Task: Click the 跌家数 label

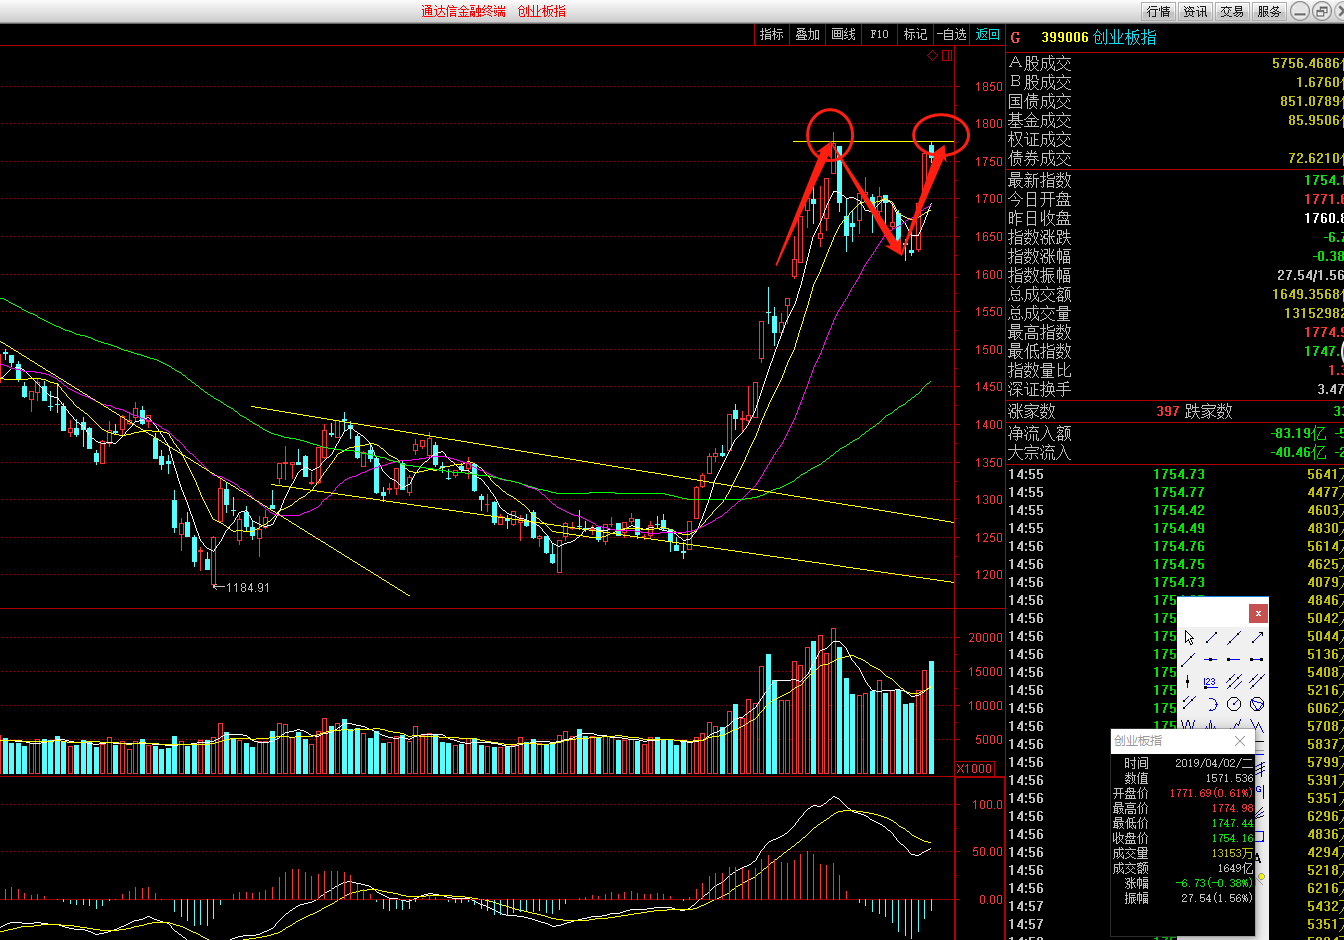Action: [x=1209, y=411]
